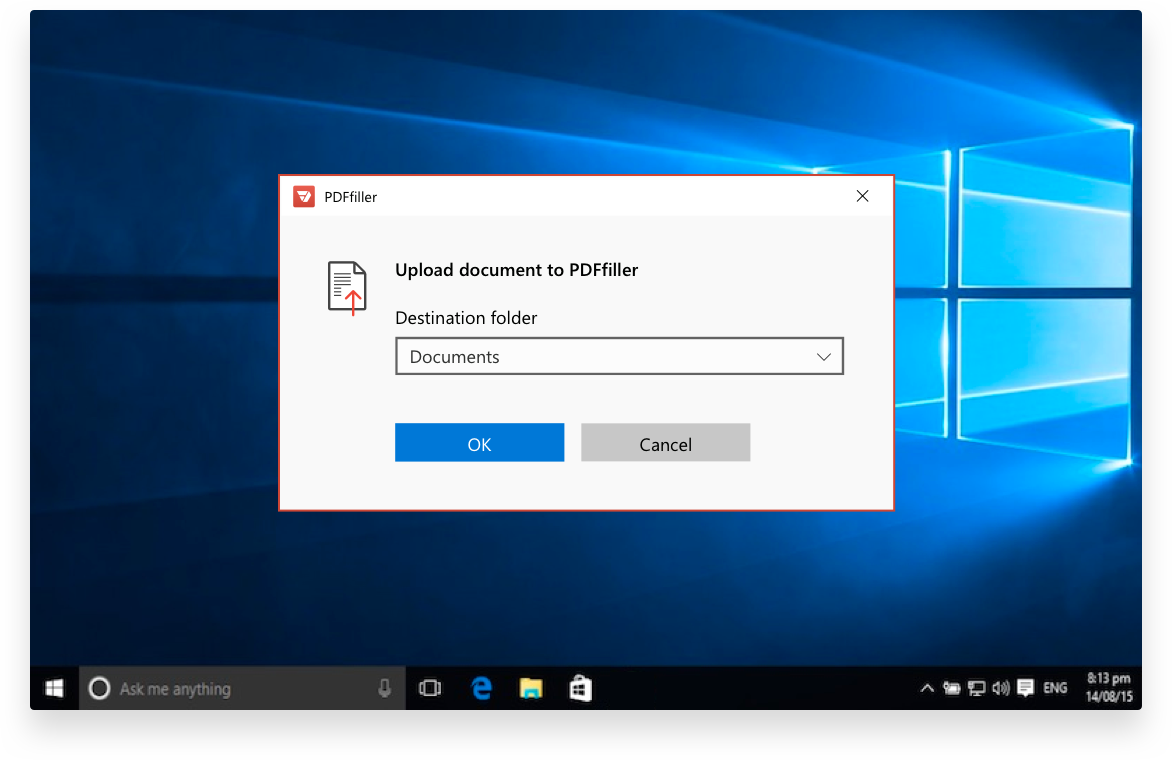Click the Cortana circle icon
Screen dimensions: 1172x760
coord(99,688)
